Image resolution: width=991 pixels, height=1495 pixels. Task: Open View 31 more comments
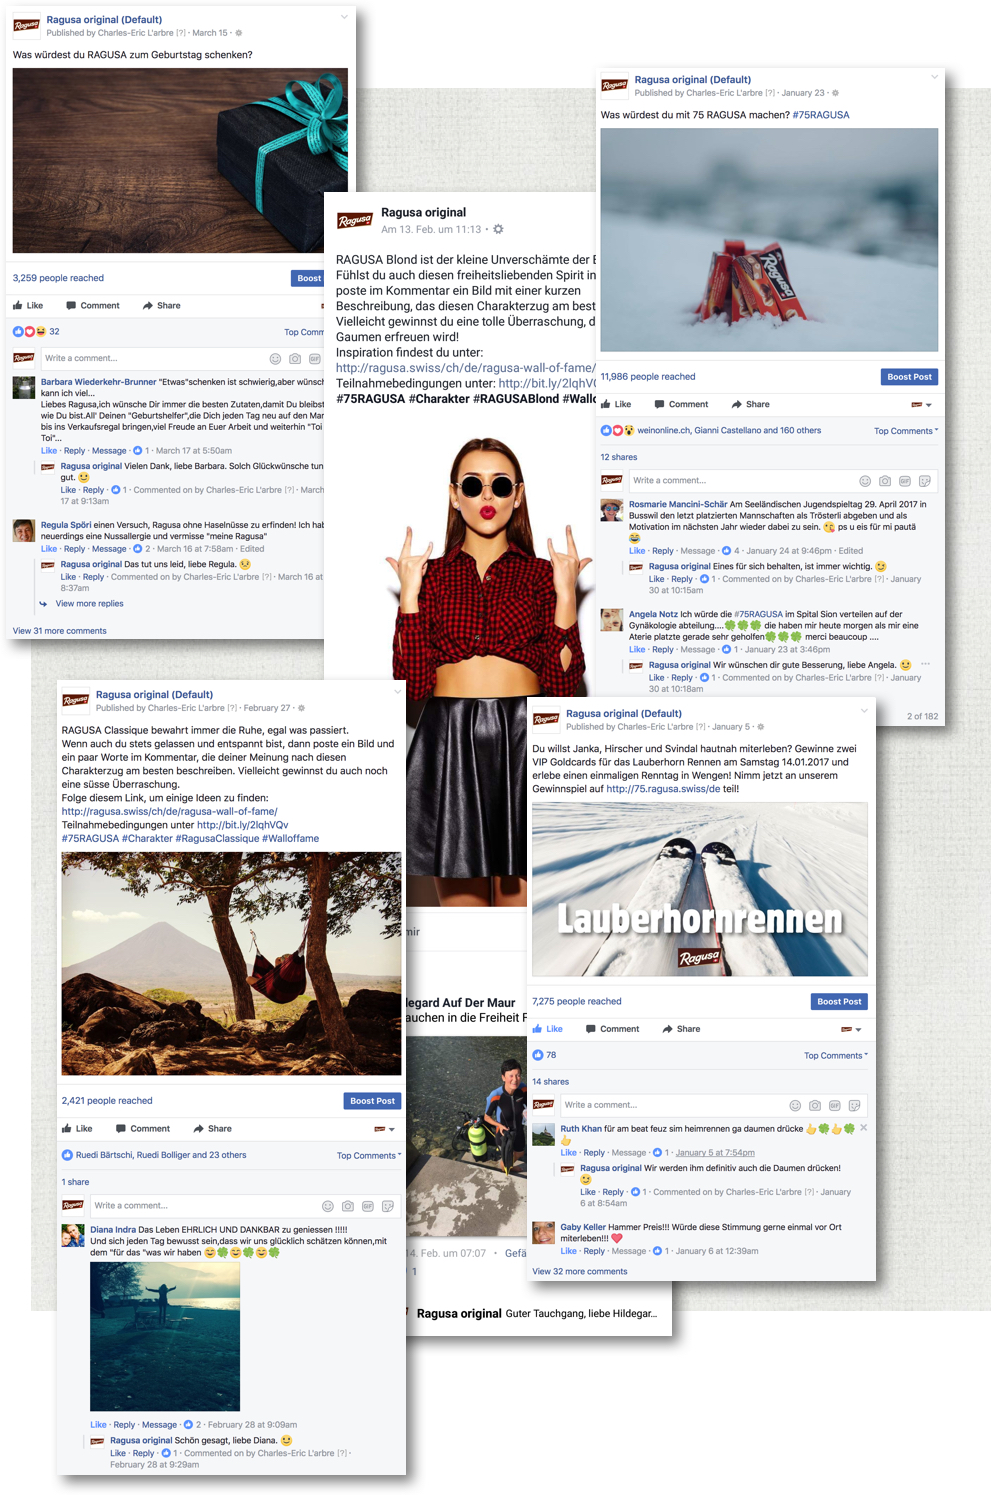point(59,631)
